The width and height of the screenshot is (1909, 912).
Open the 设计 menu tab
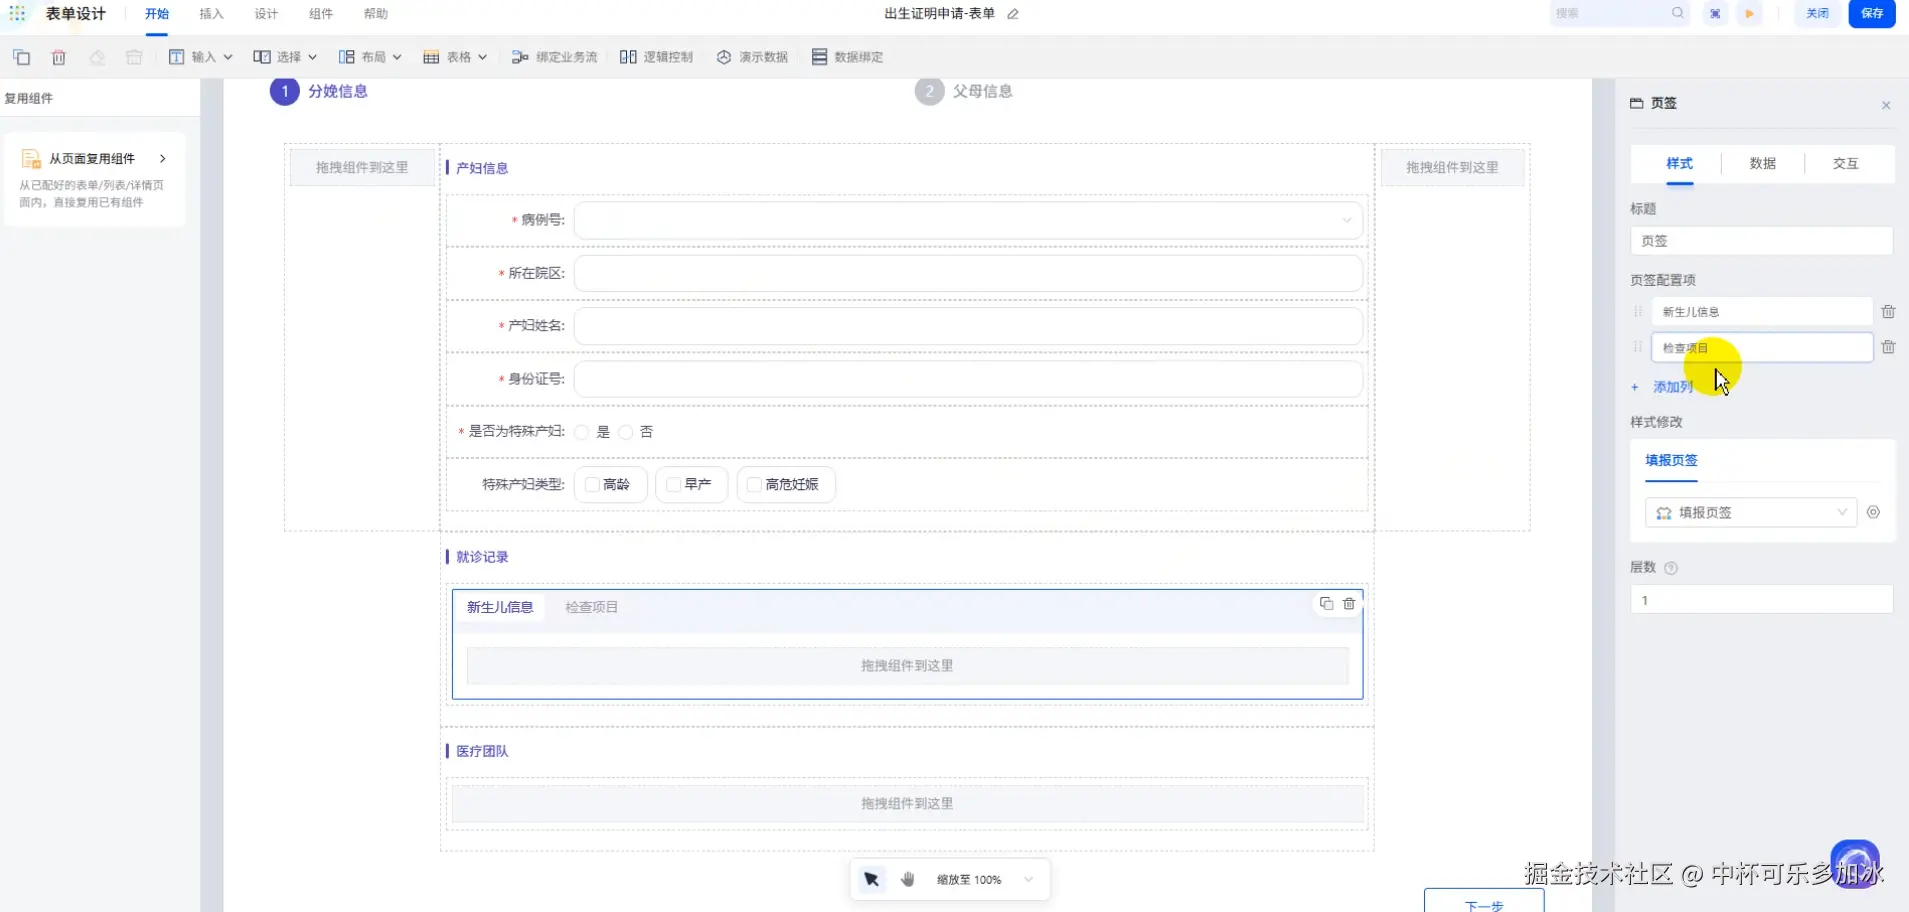[266, 14]
